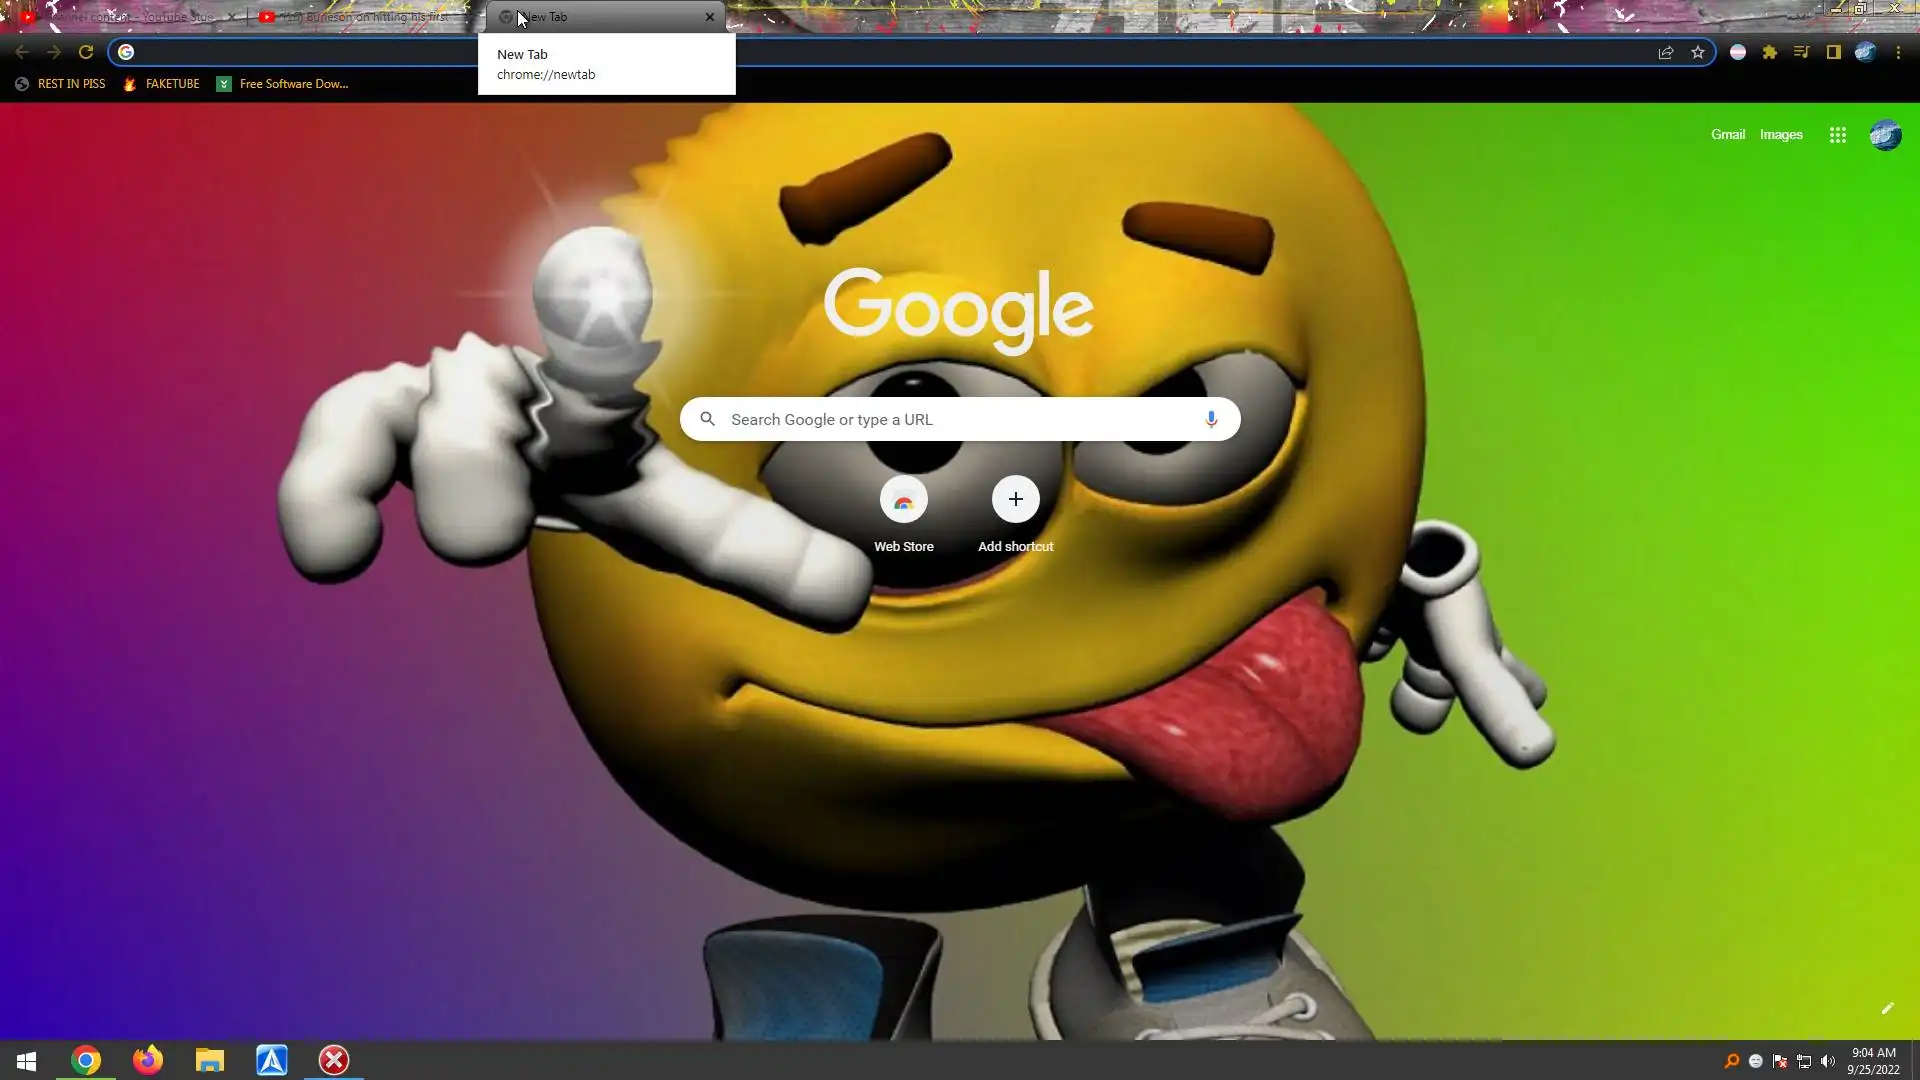Click the Add shortcut button

[x=1015, y=499]
